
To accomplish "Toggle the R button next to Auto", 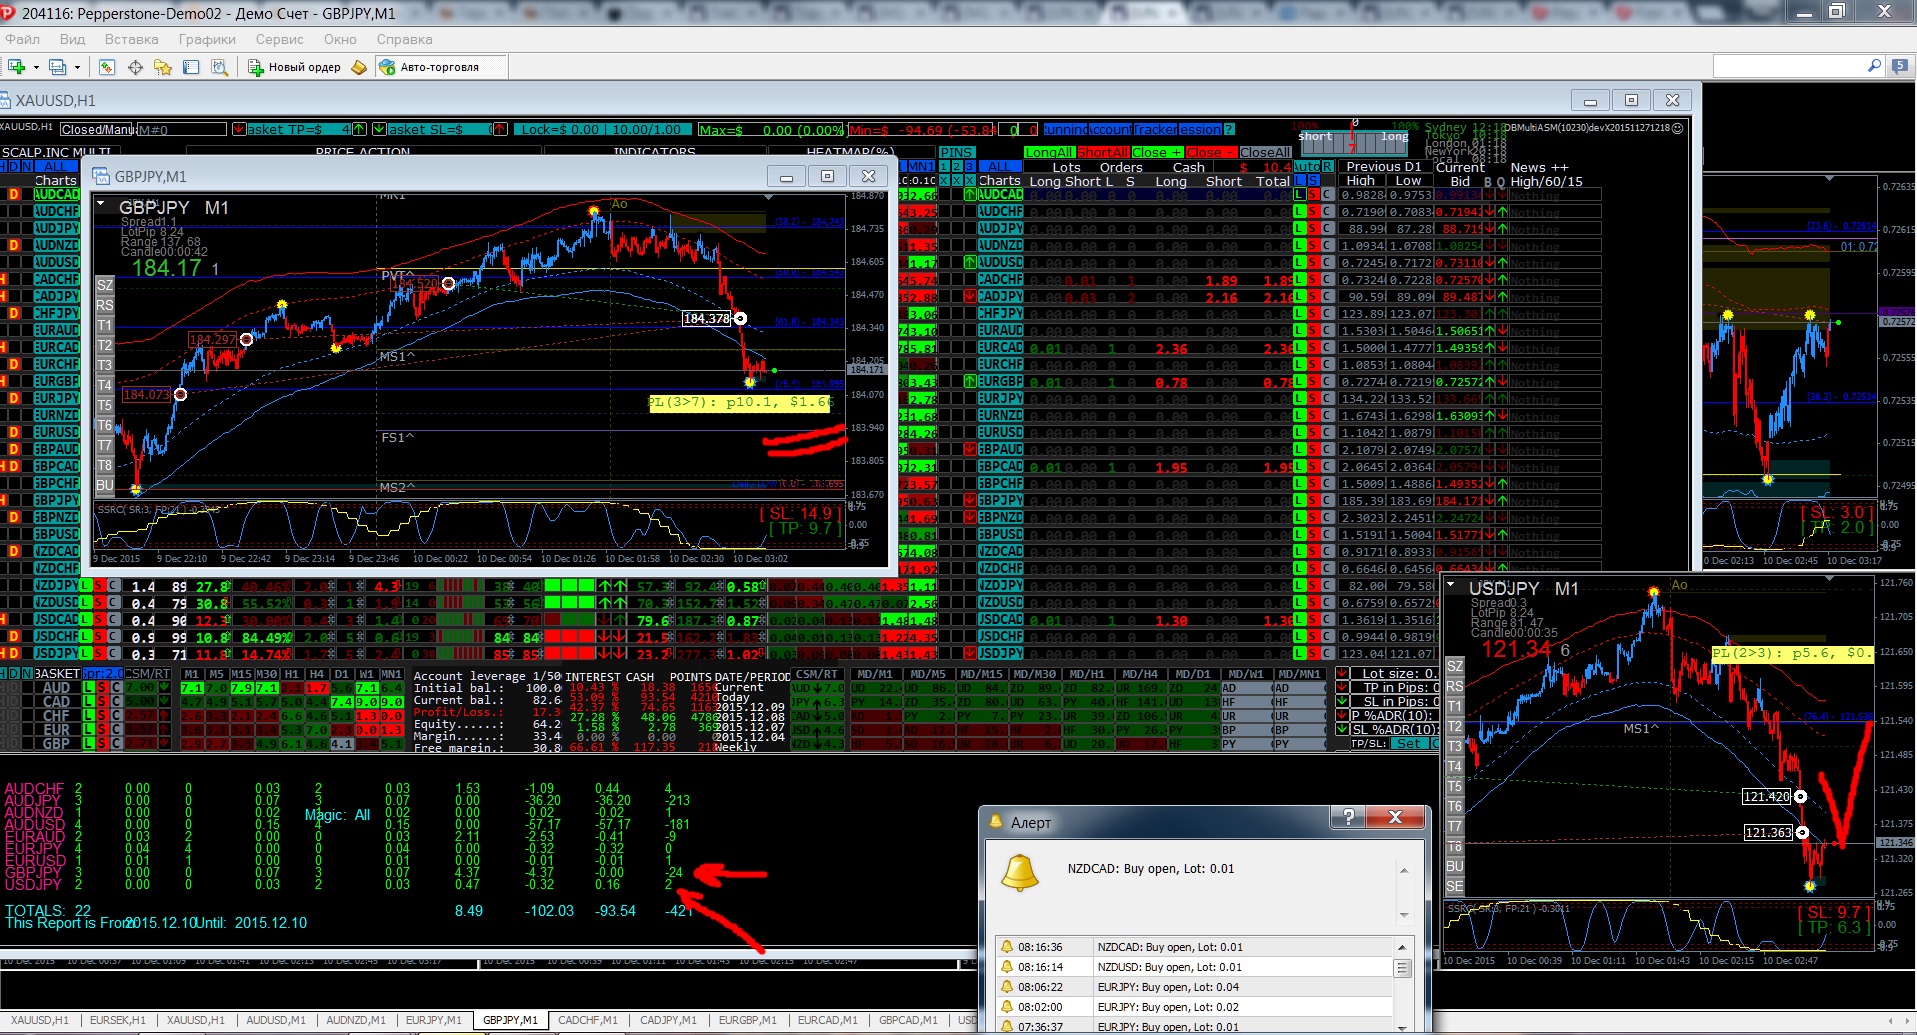I will [1327, 166].
